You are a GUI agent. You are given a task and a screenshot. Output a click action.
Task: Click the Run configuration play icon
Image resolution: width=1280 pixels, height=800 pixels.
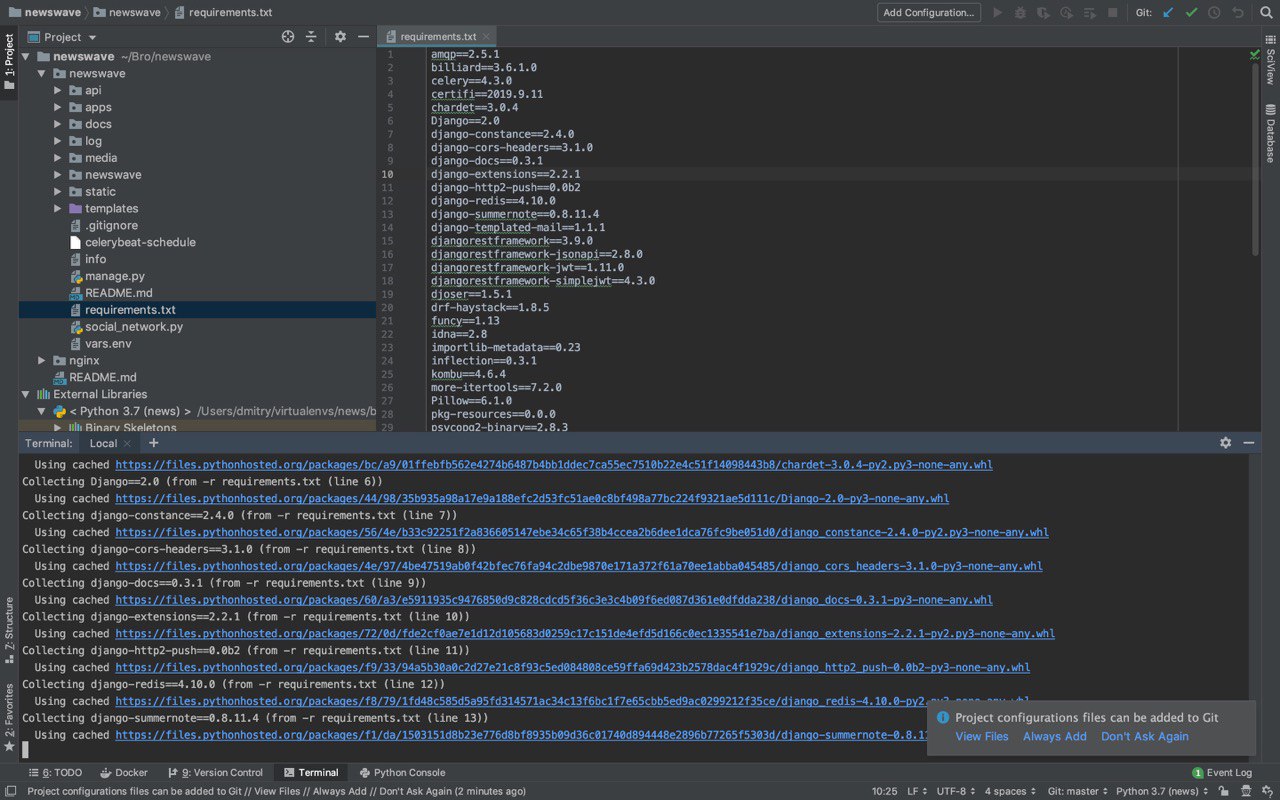point(997,13)
